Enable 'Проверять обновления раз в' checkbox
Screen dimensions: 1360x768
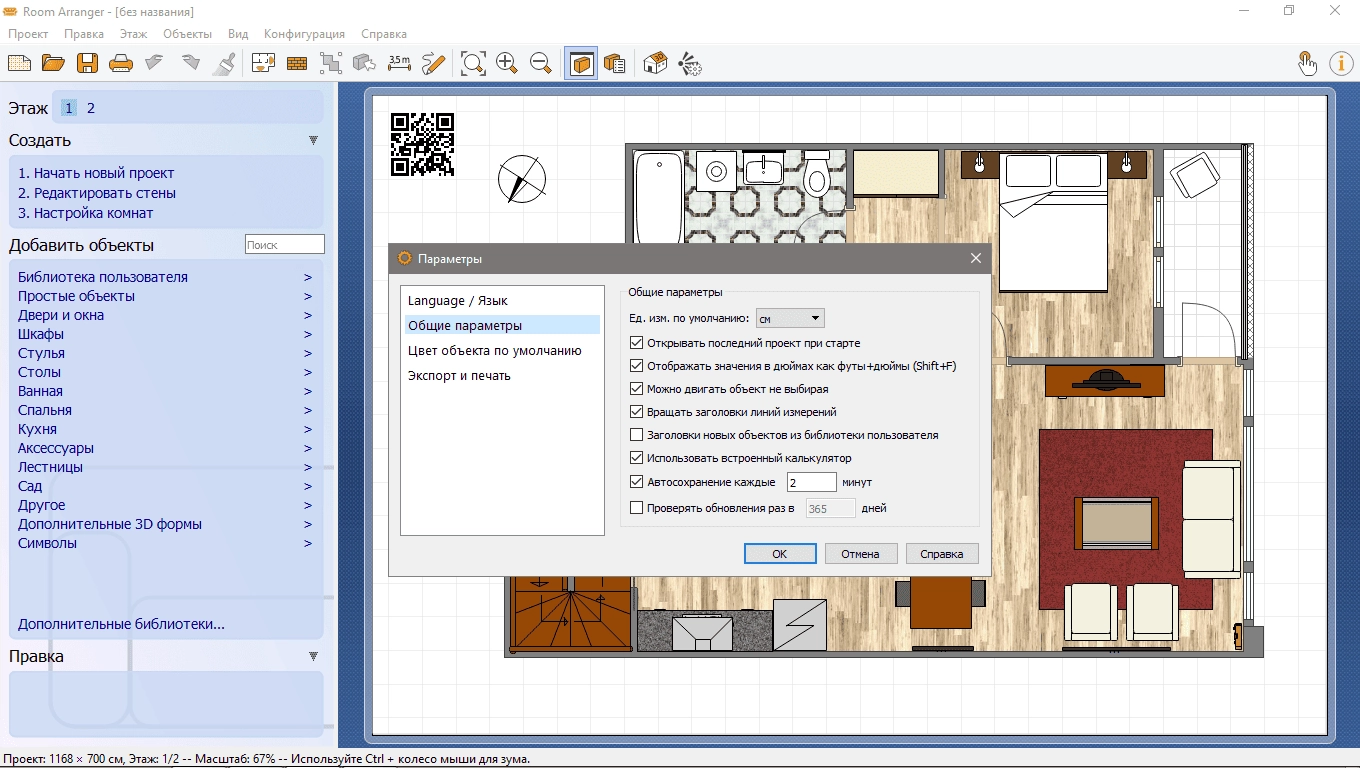tap(637, 508)
